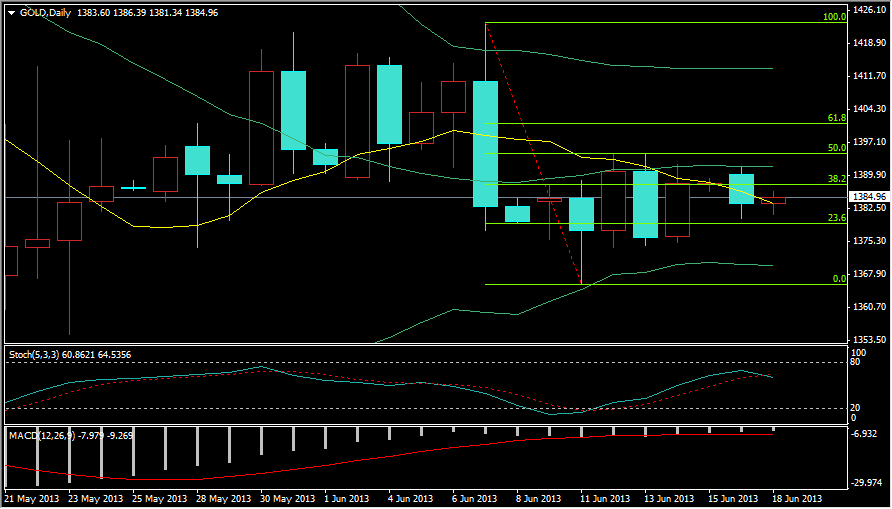
Task: Click the MACD scale value -29.974
Action: pyautogui.click(x=867, y=483)
